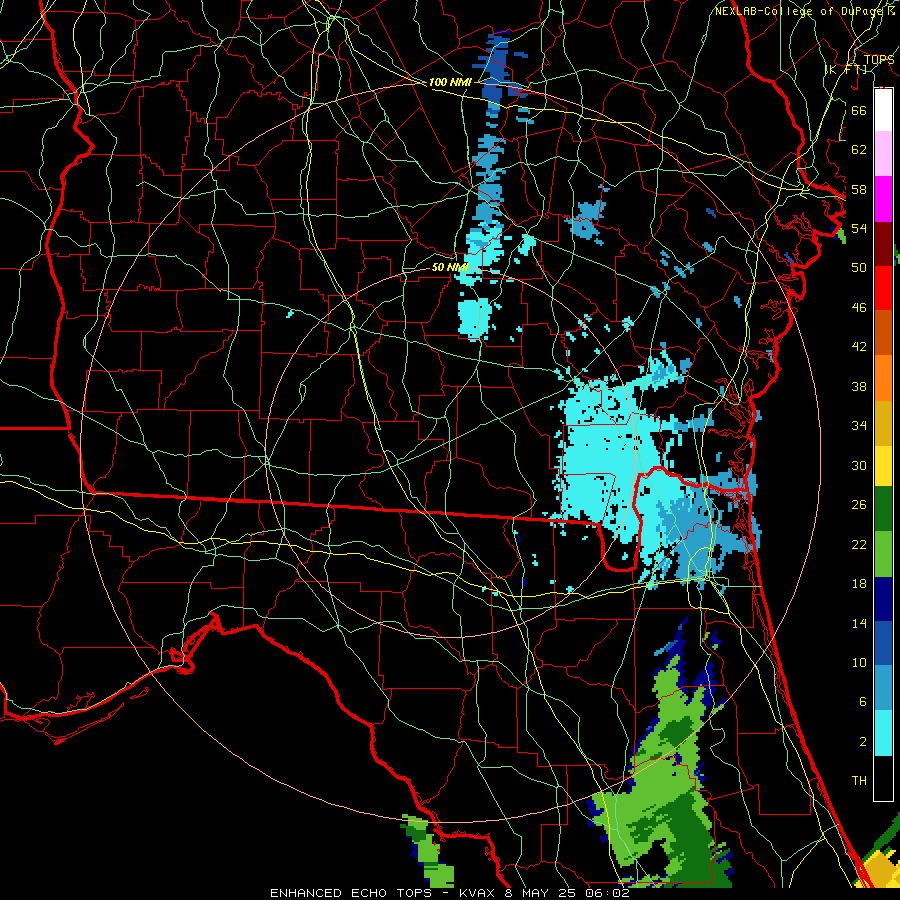Click the legend value 46

859,308
